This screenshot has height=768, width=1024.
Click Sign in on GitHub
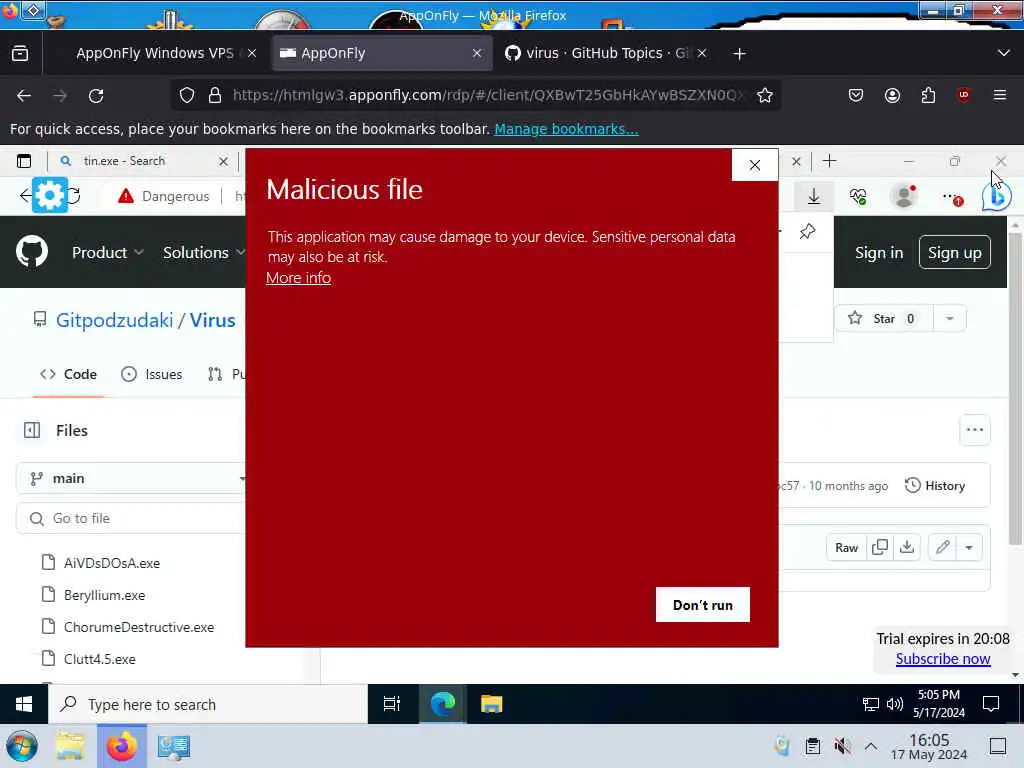point(879,253)
